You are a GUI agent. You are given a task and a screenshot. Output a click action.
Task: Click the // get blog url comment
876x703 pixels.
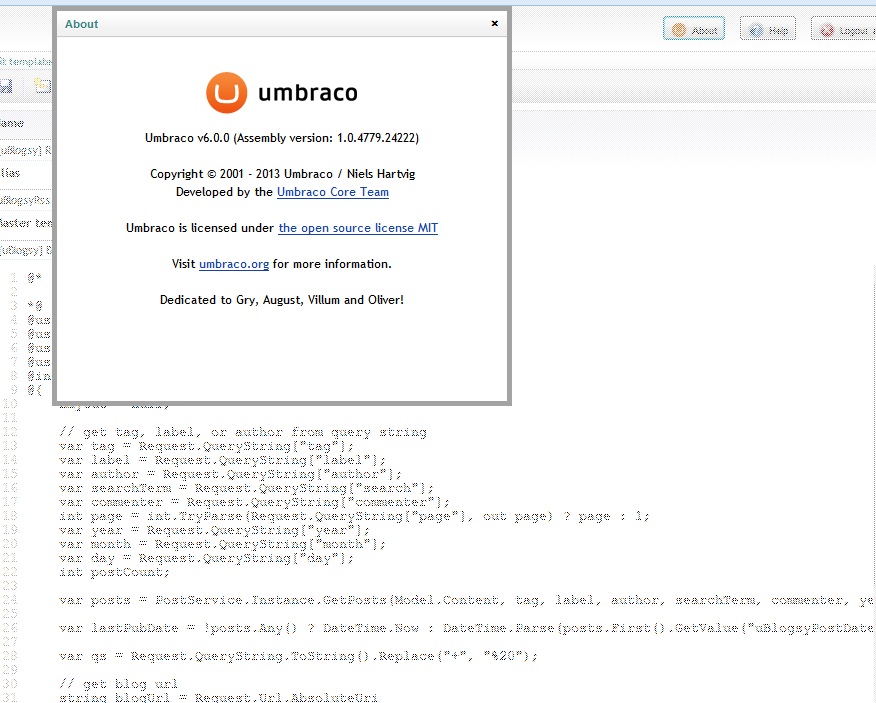[118, 684]
